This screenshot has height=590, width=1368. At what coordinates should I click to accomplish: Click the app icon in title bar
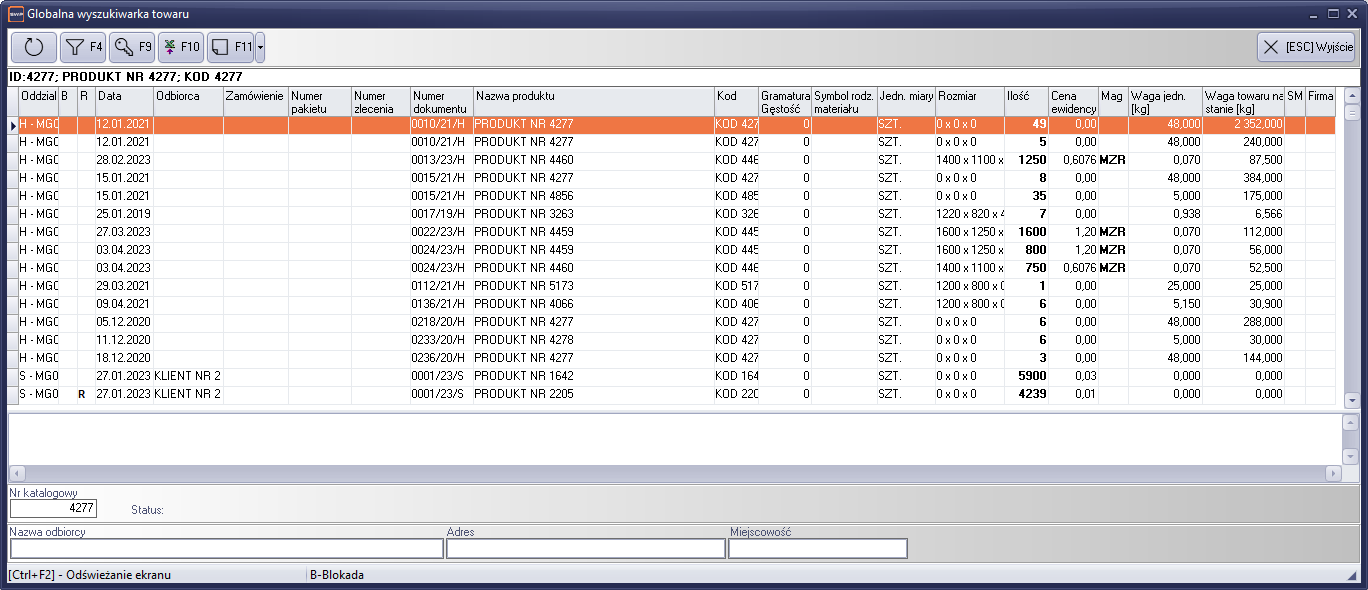15,14
